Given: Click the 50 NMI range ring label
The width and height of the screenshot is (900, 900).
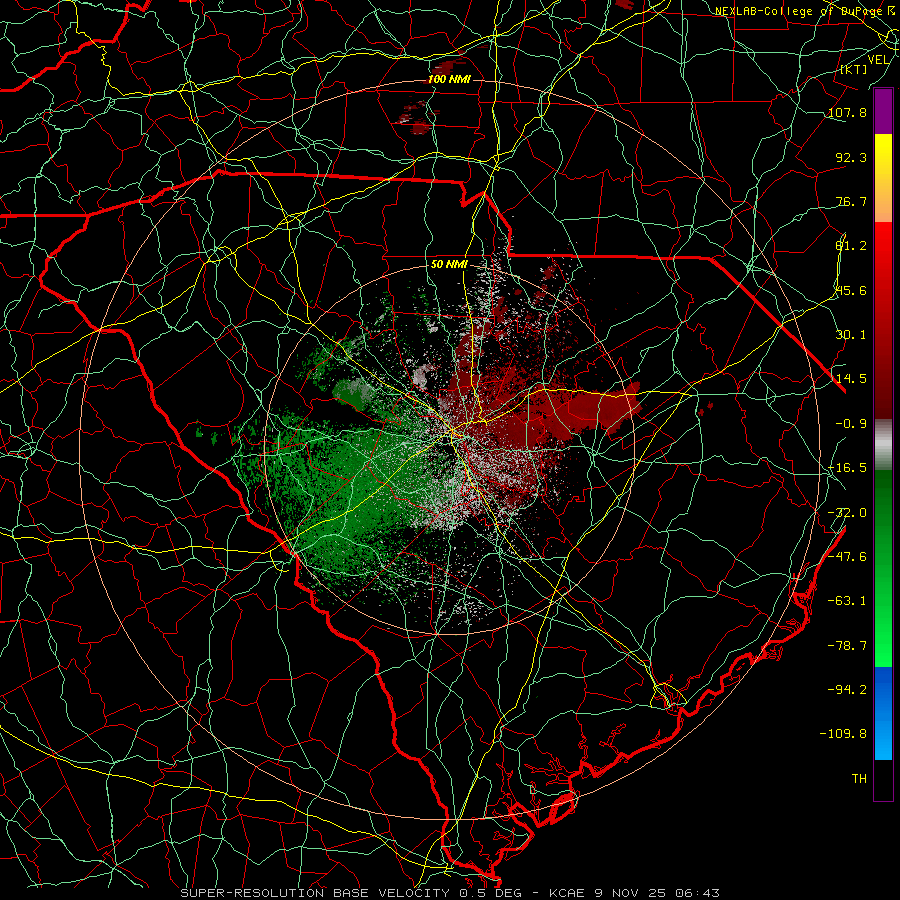Looking at the screenshot, I should tap(449, 265).
